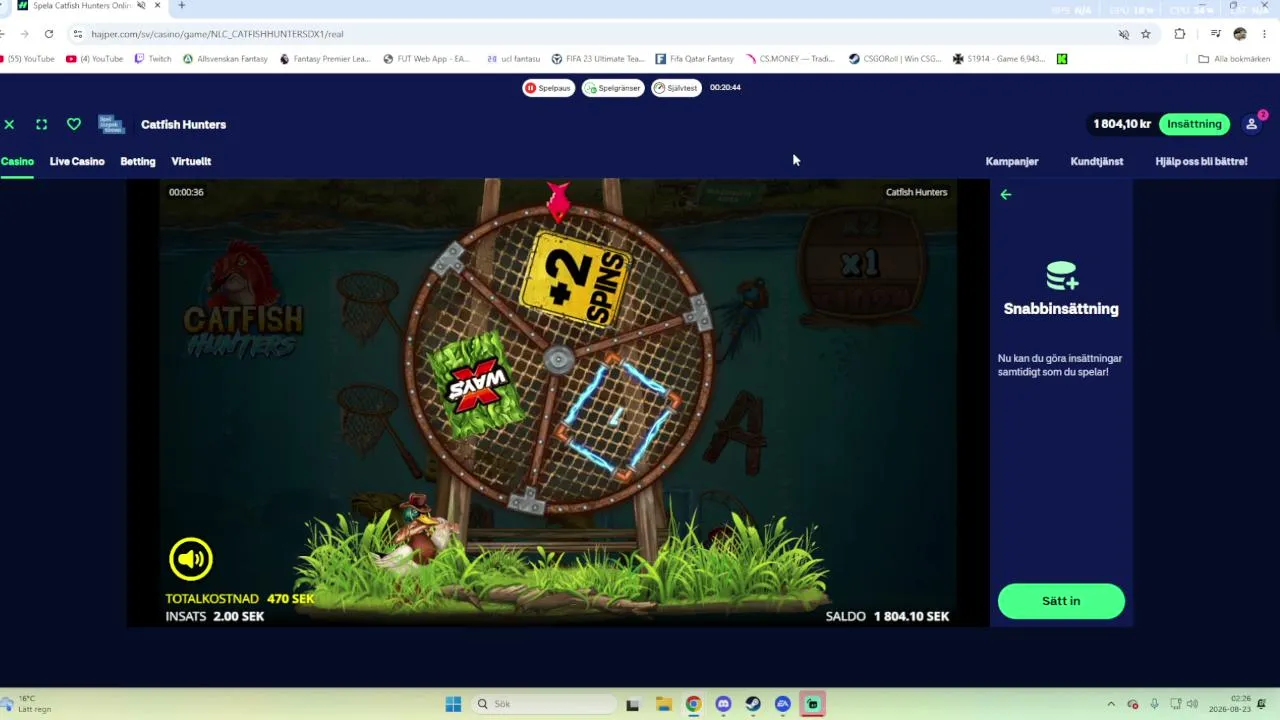
Task: Open the browser profile avatar
Action: [x=1240, y=34]
